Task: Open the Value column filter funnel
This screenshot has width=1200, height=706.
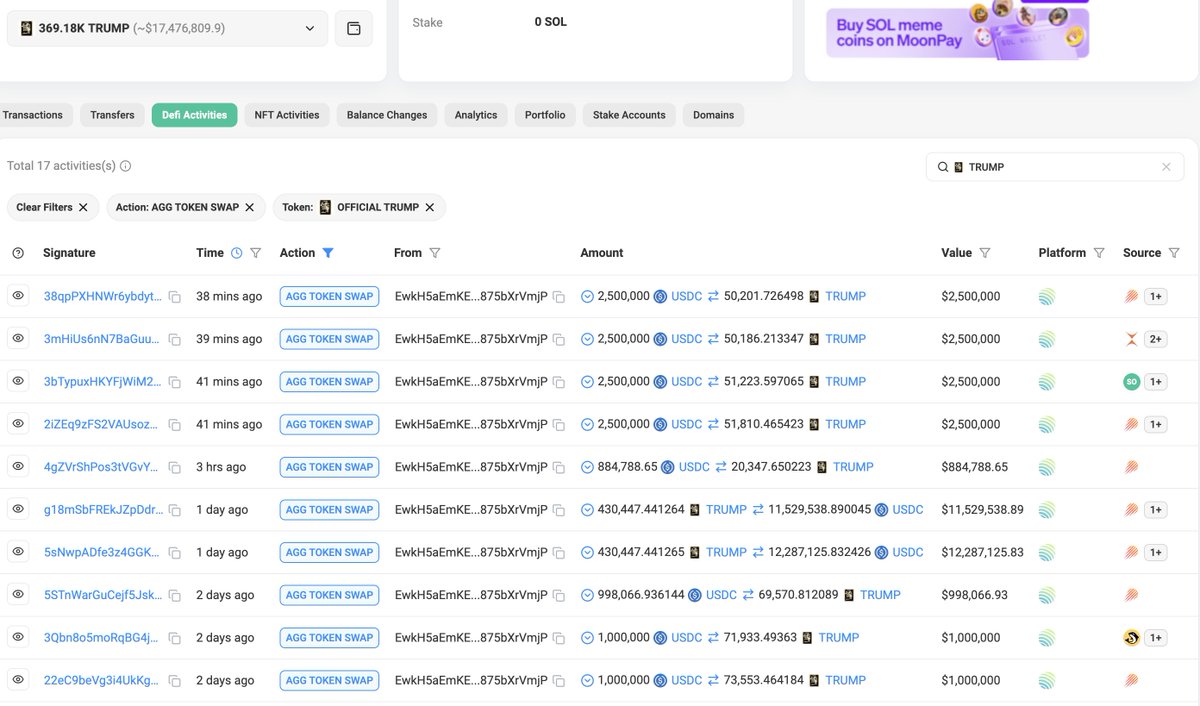Action: [985, 253]
